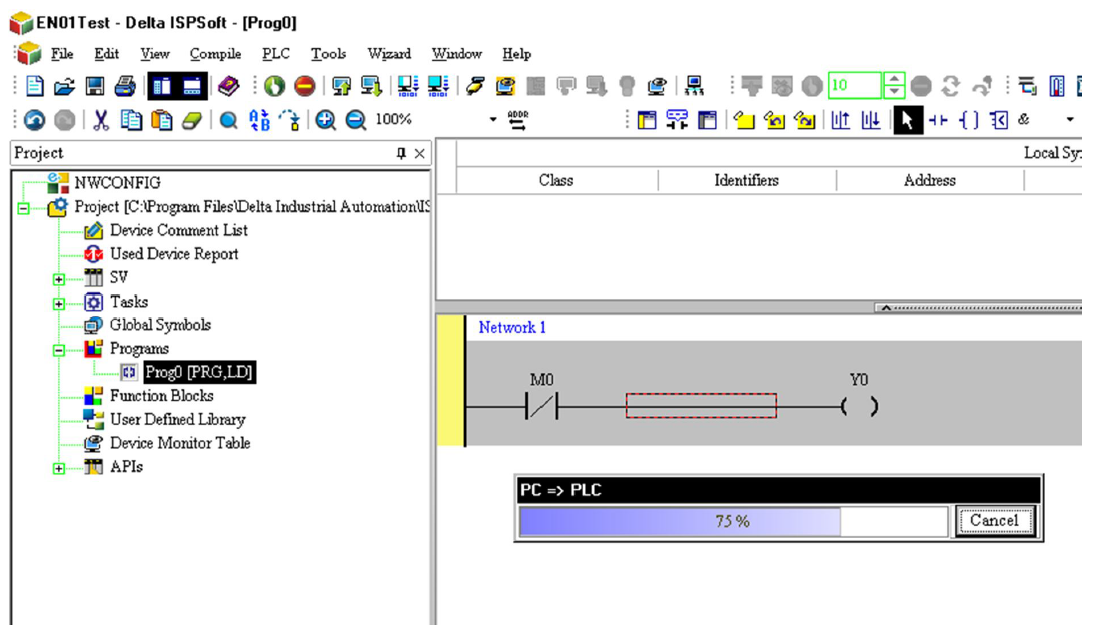Open the Wizard menu
1093x635 pixels.
coord(389,54)
